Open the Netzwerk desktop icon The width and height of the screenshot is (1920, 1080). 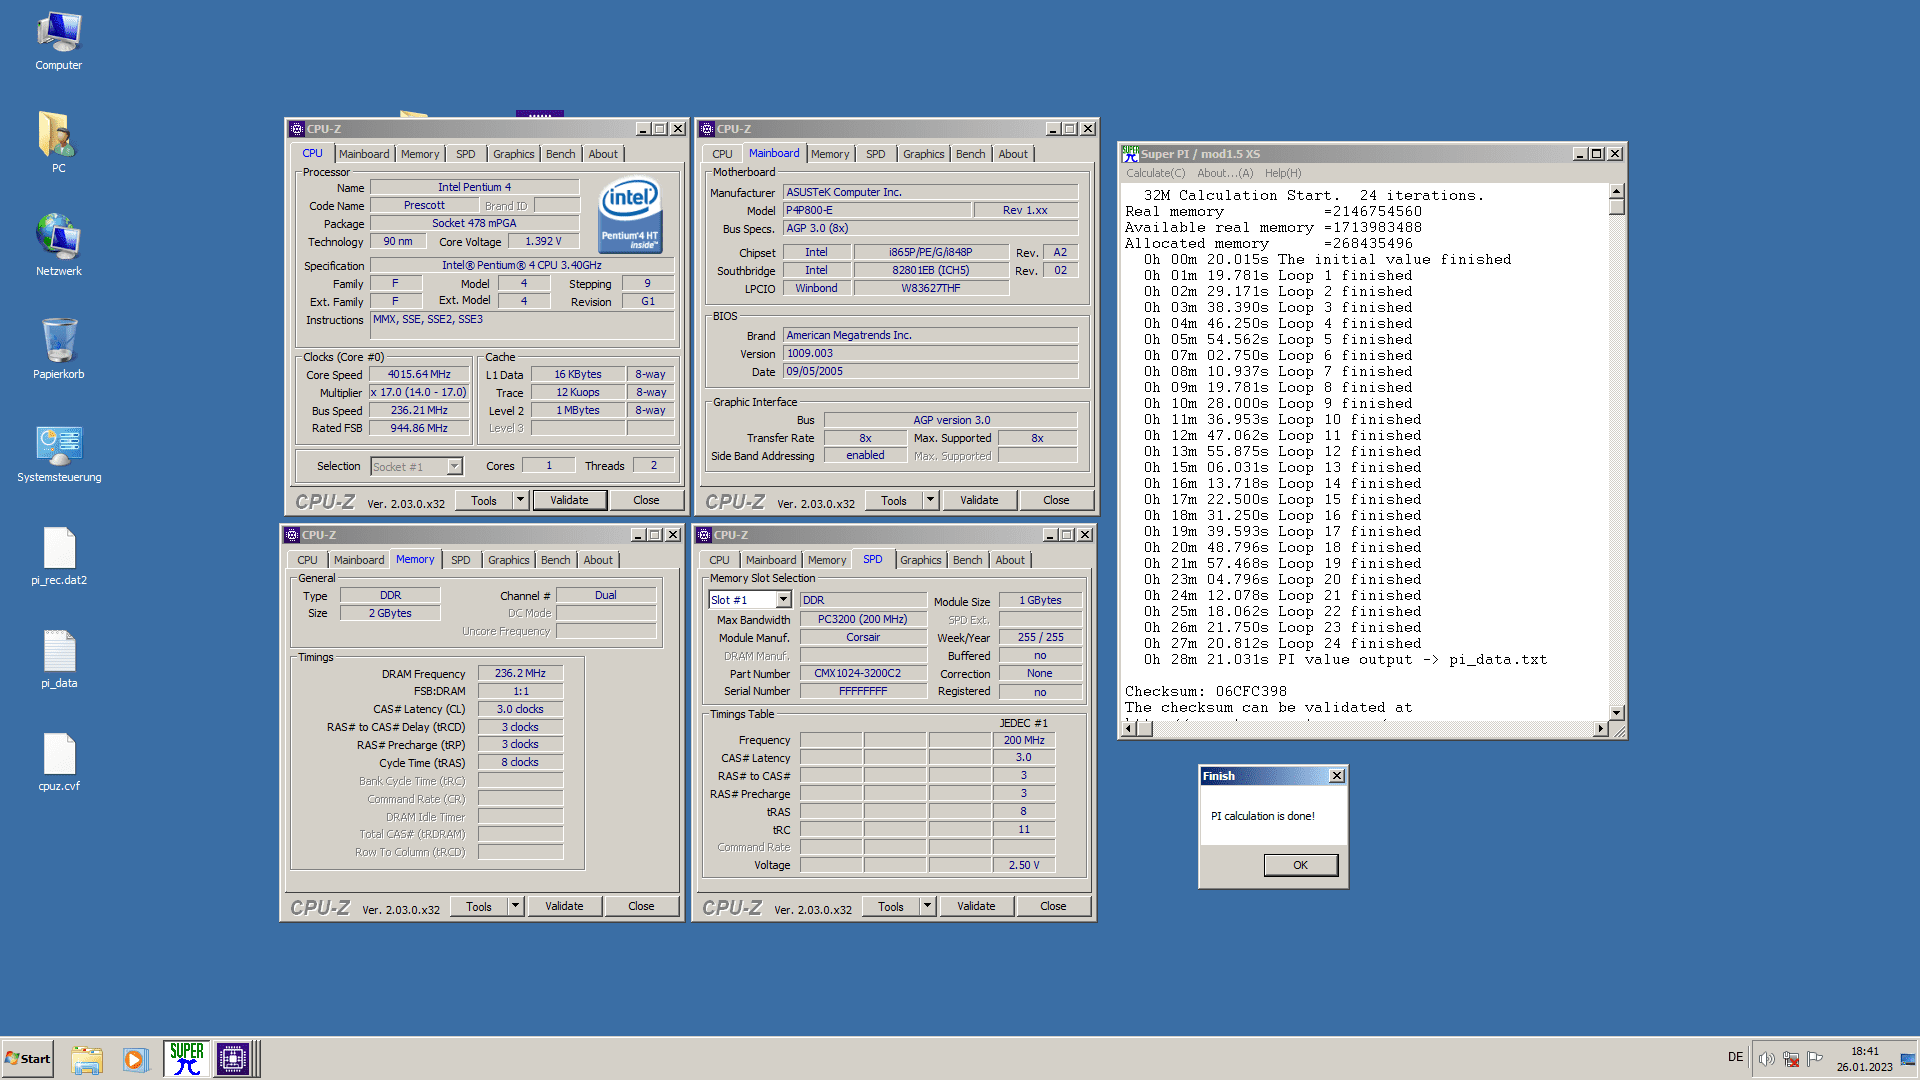coord(59,245)
